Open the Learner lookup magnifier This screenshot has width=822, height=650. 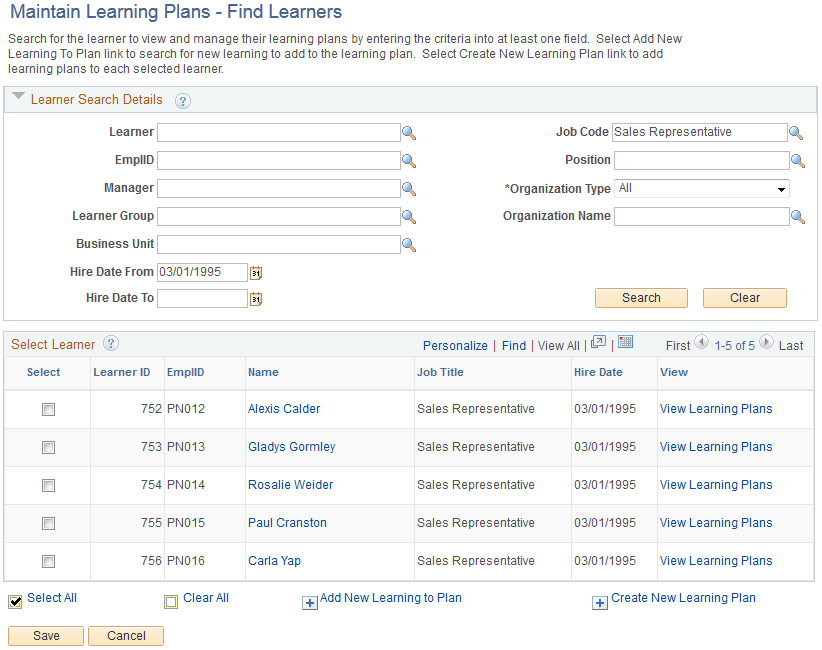click(x=409, y=132)
